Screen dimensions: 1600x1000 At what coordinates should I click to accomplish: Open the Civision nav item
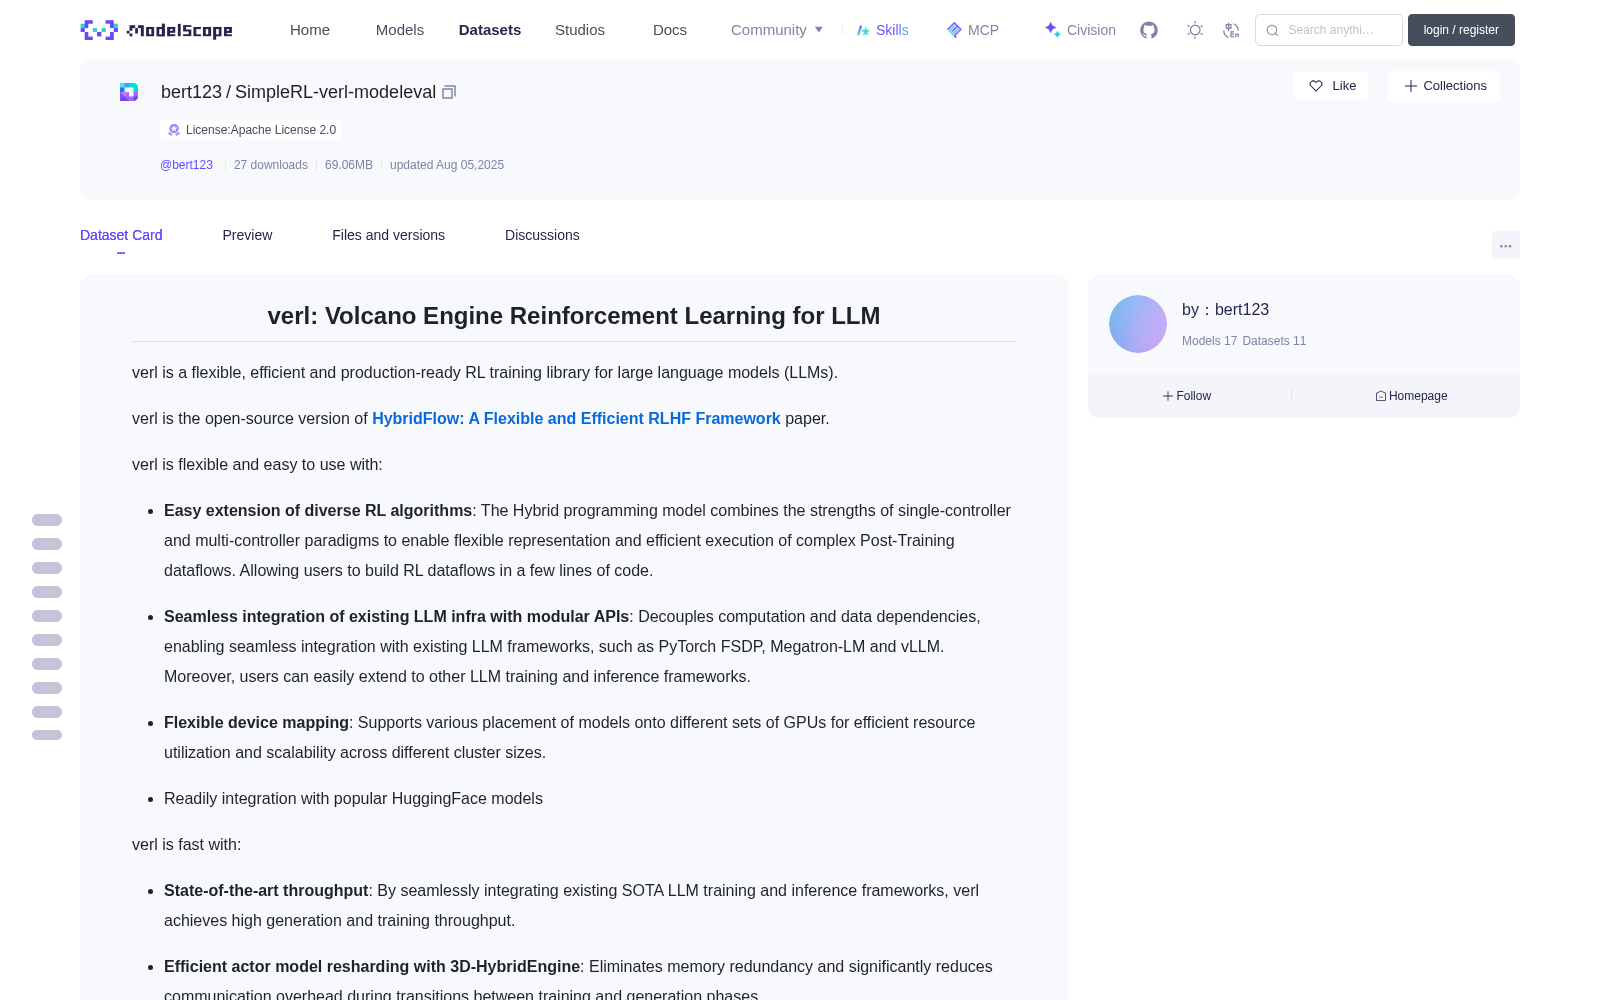(x=1080, y=30)
